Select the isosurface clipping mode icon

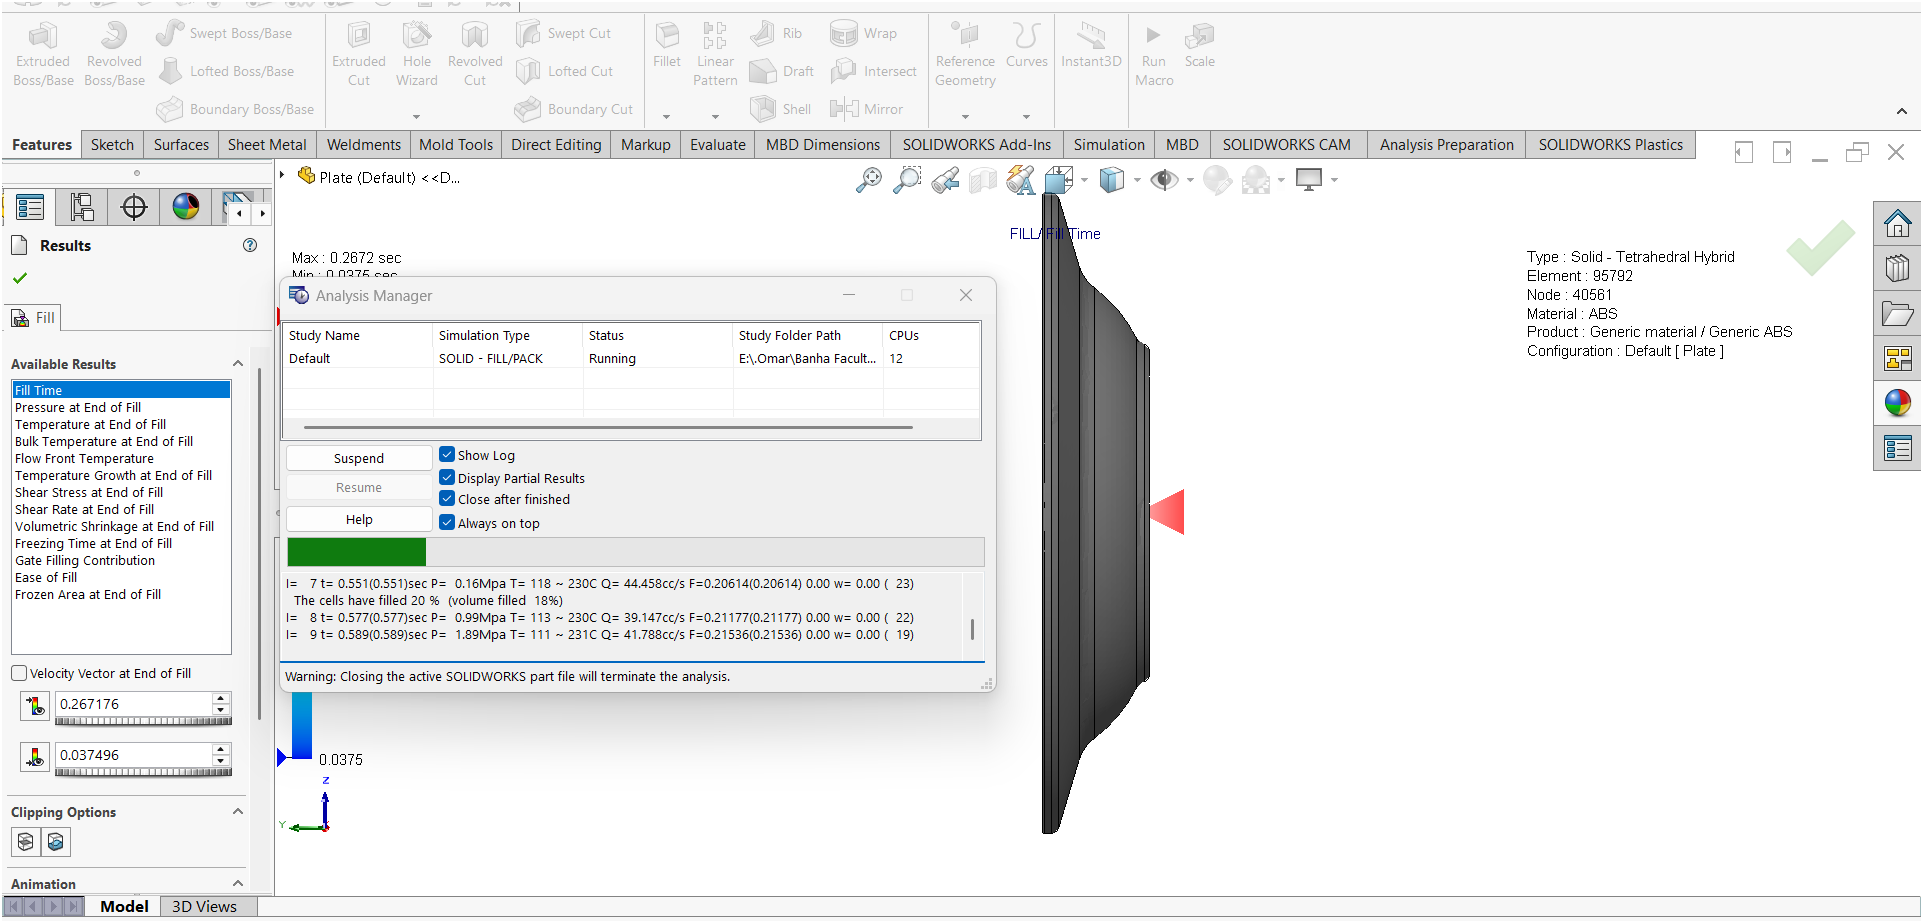click(x=56, y=842)
